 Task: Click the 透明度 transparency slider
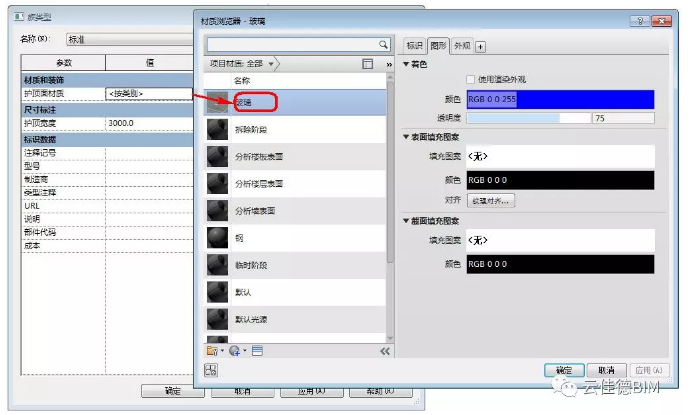pos(528,118)
